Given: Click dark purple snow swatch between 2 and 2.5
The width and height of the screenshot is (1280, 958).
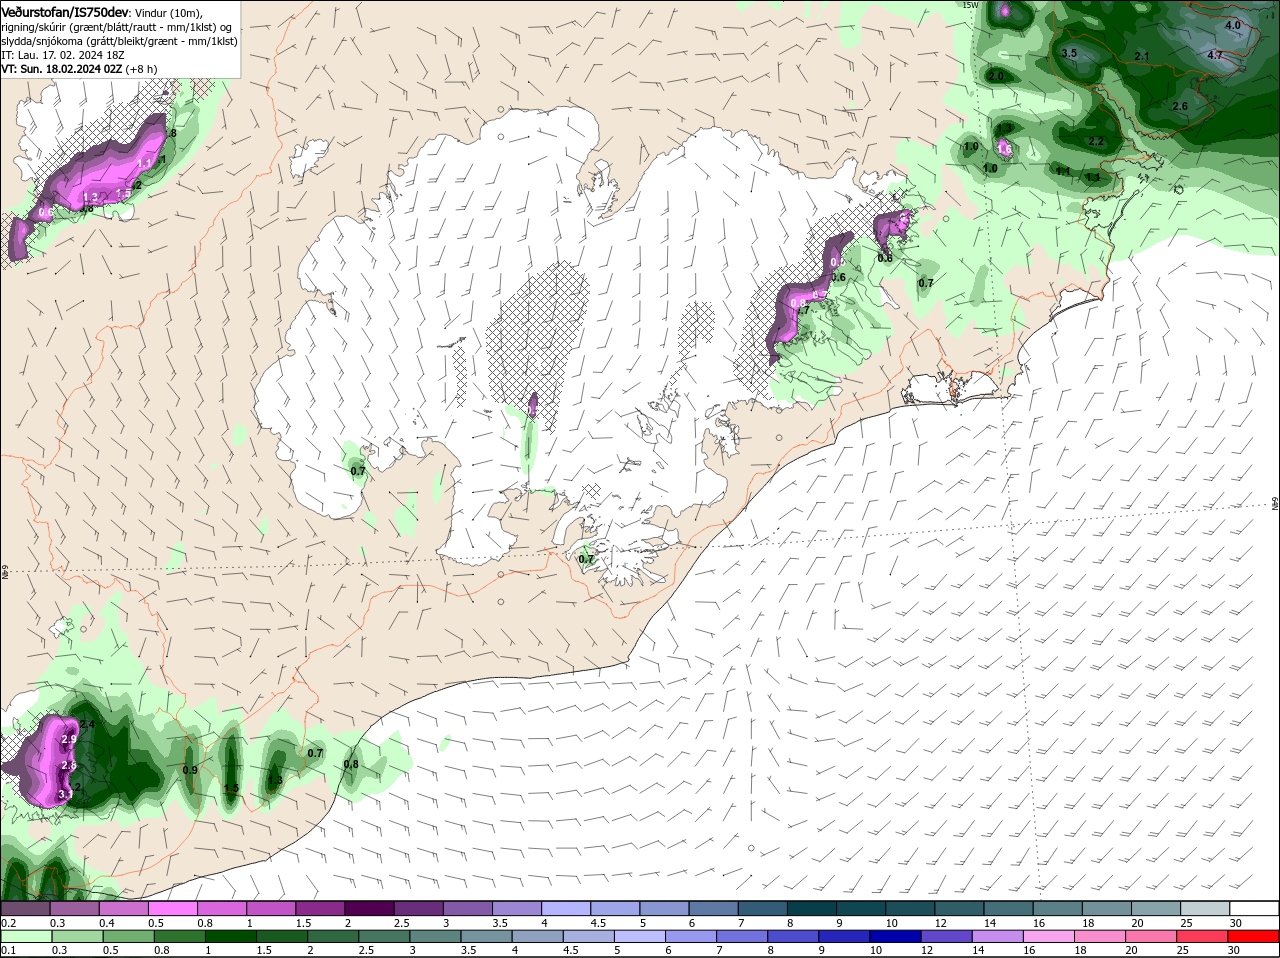Looking at the screenshot, I should tap(369, 908).
